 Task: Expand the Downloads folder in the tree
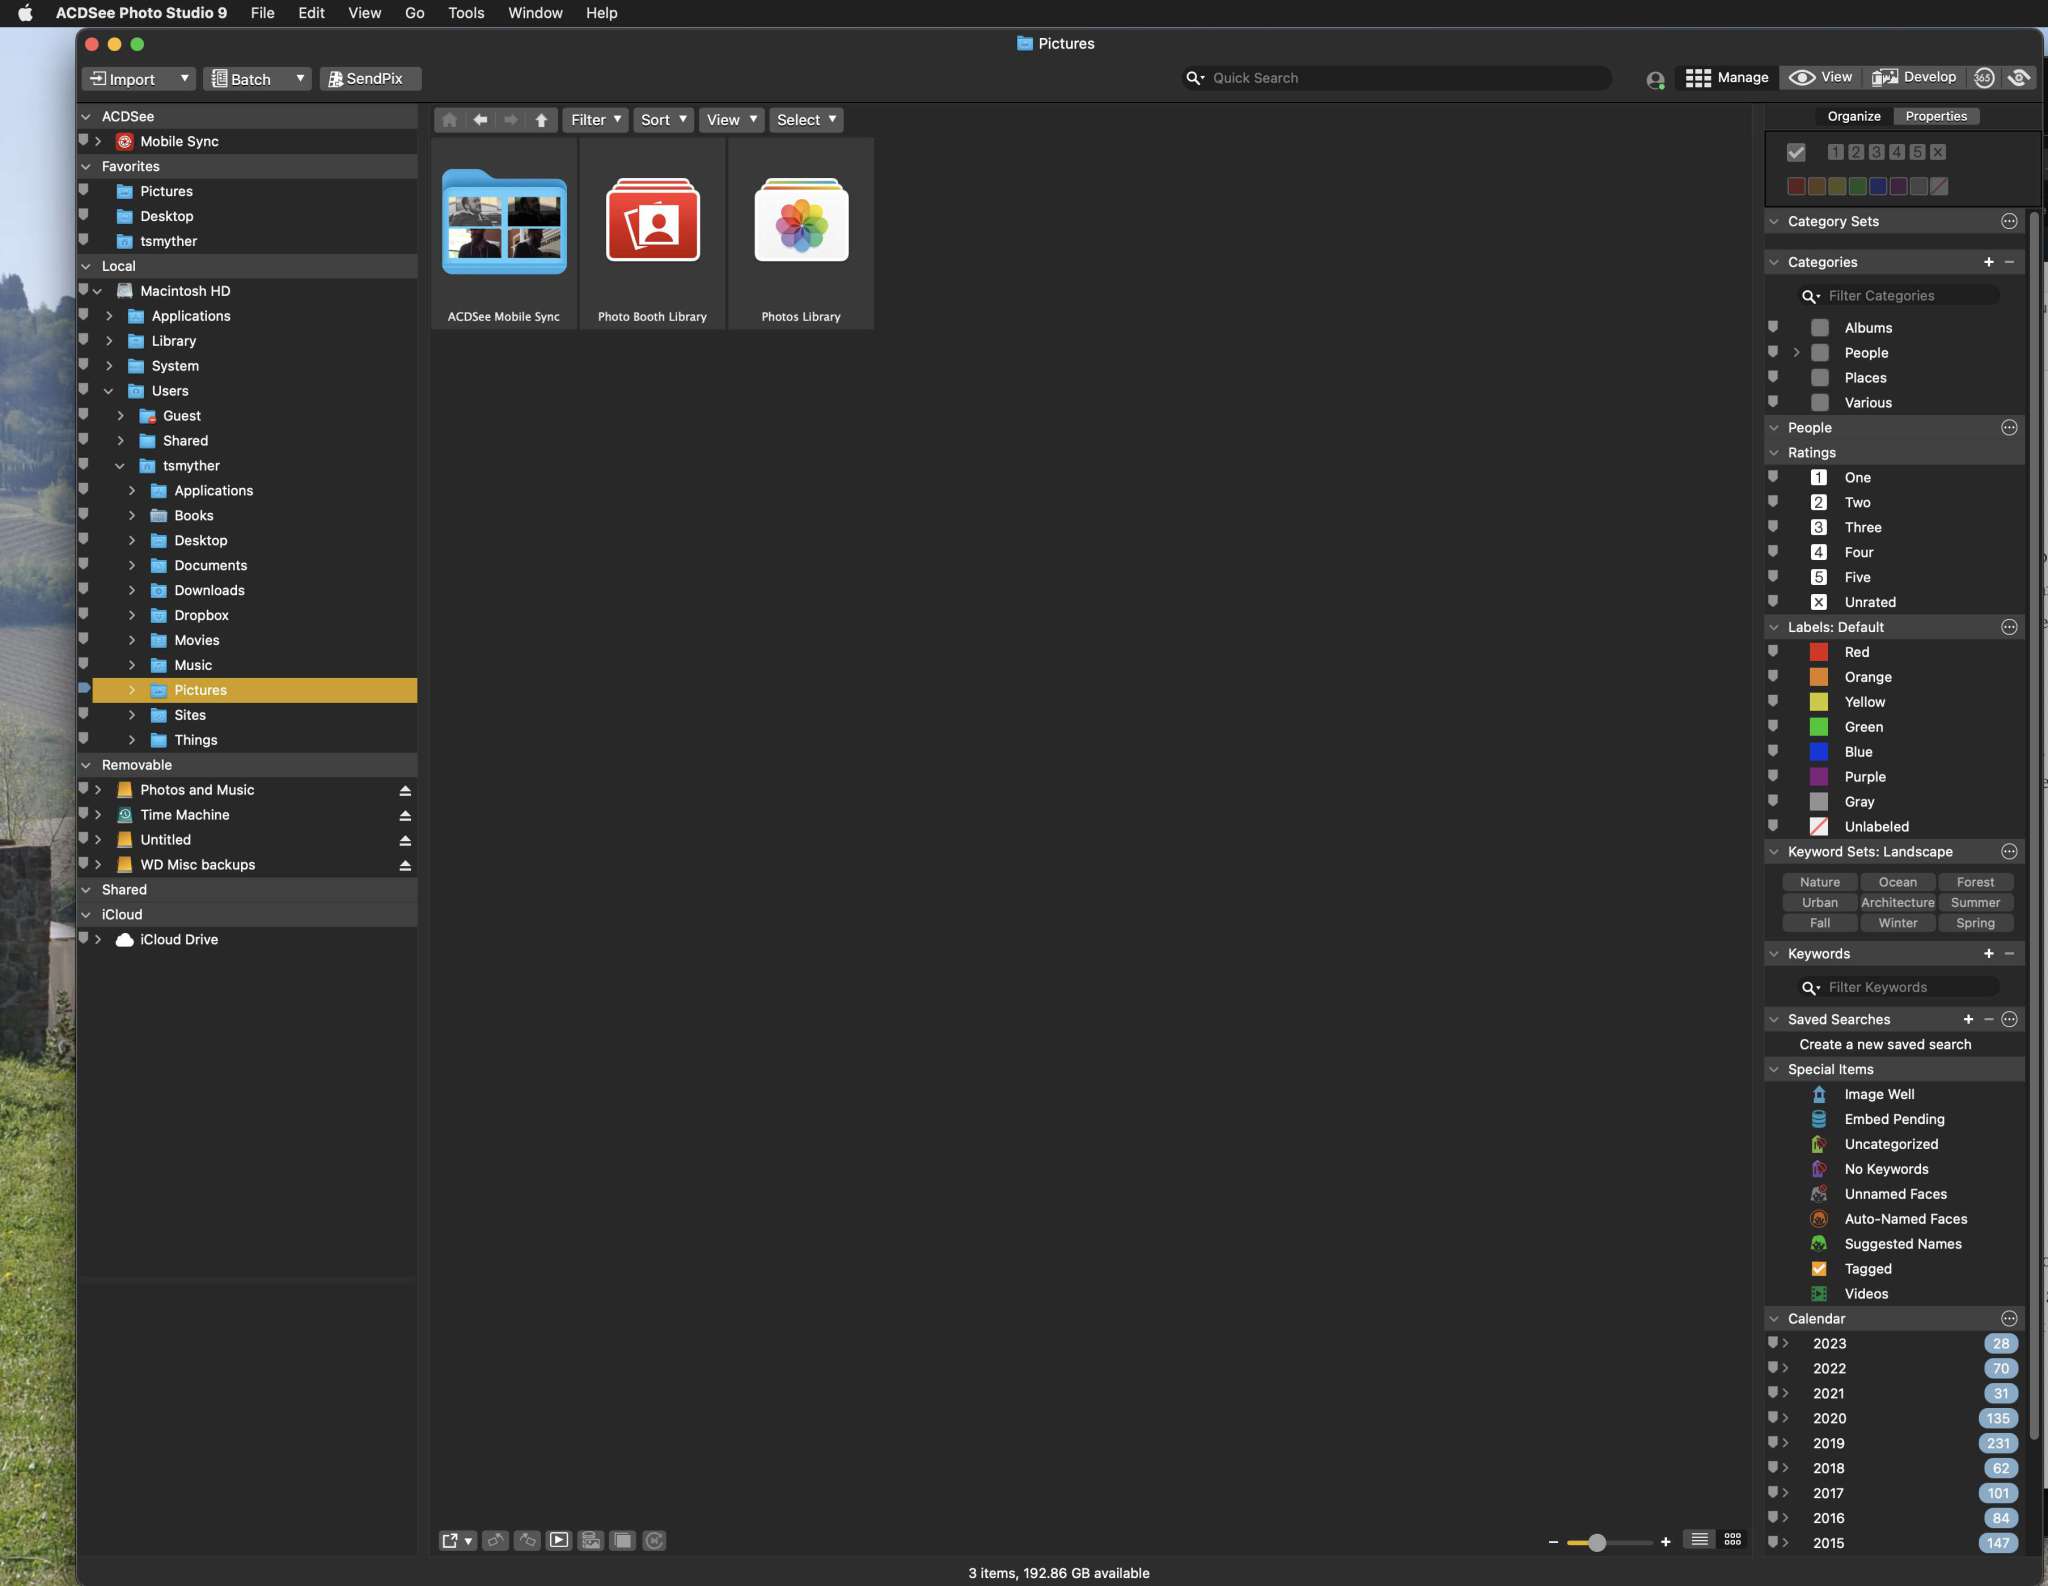tap(132, 590)
